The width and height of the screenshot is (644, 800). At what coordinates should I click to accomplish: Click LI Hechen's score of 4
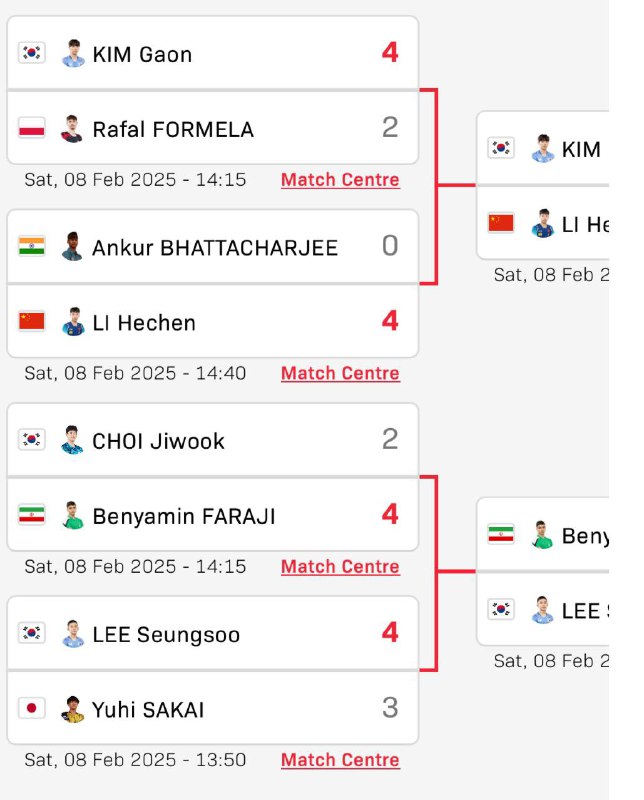pos(390,320)
